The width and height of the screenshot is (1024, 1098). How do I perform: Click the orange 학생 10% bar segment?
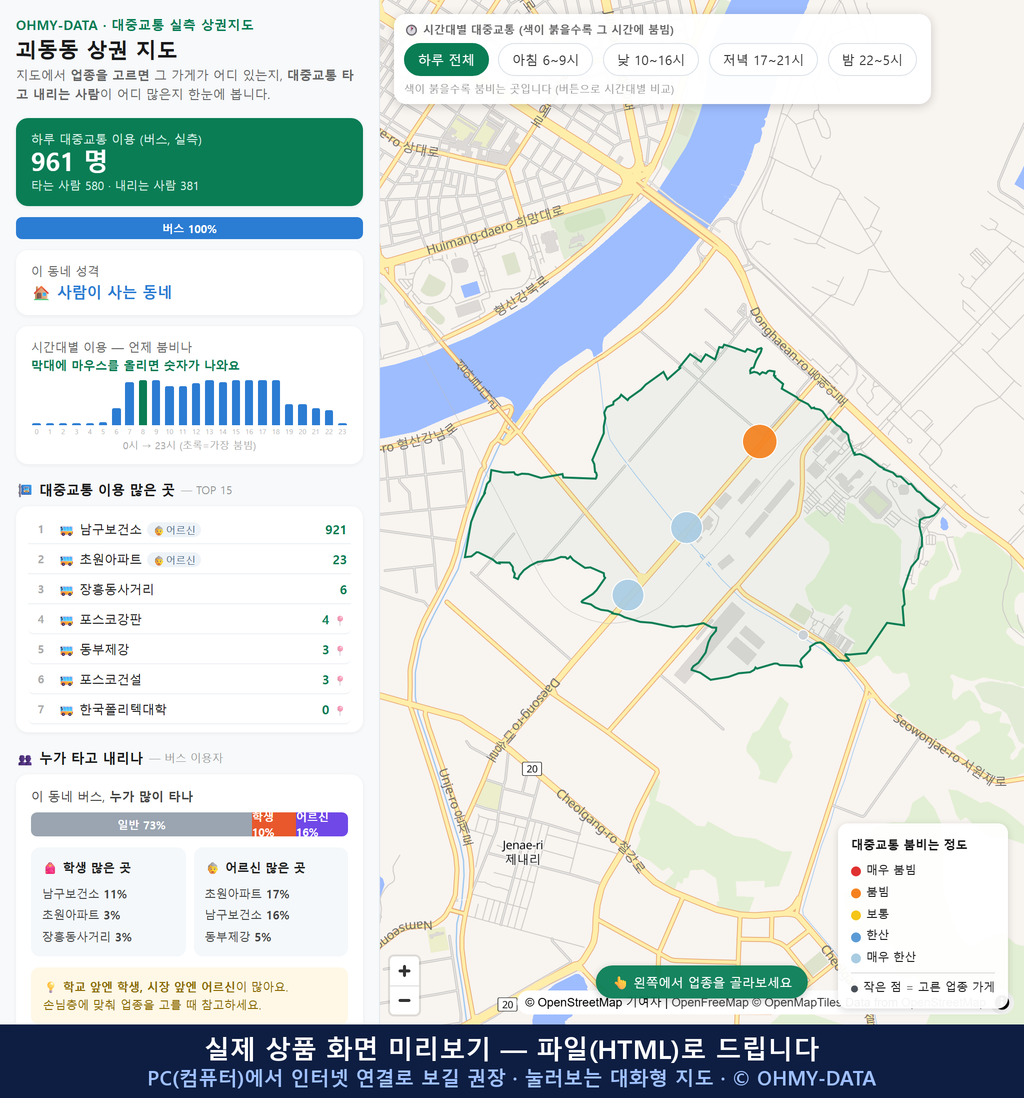[x=274, y=824]
